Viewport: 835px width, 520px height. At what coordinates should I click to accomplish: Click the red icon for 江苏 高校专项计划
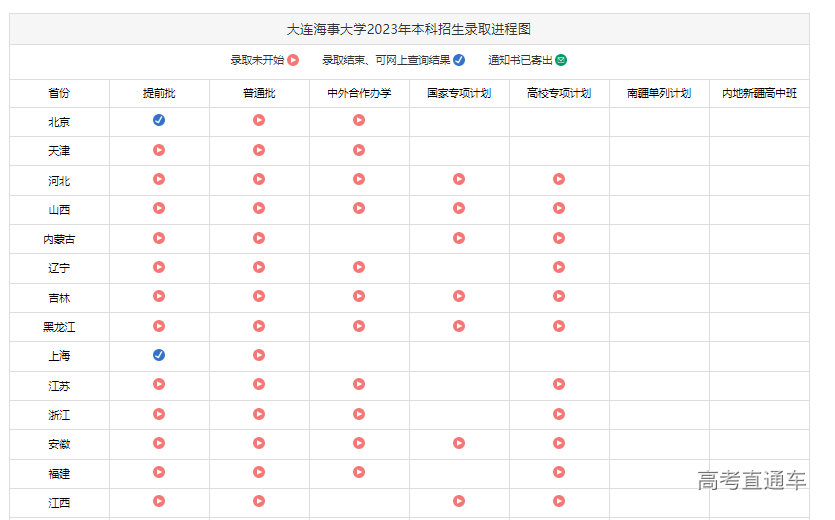point(559,384)
